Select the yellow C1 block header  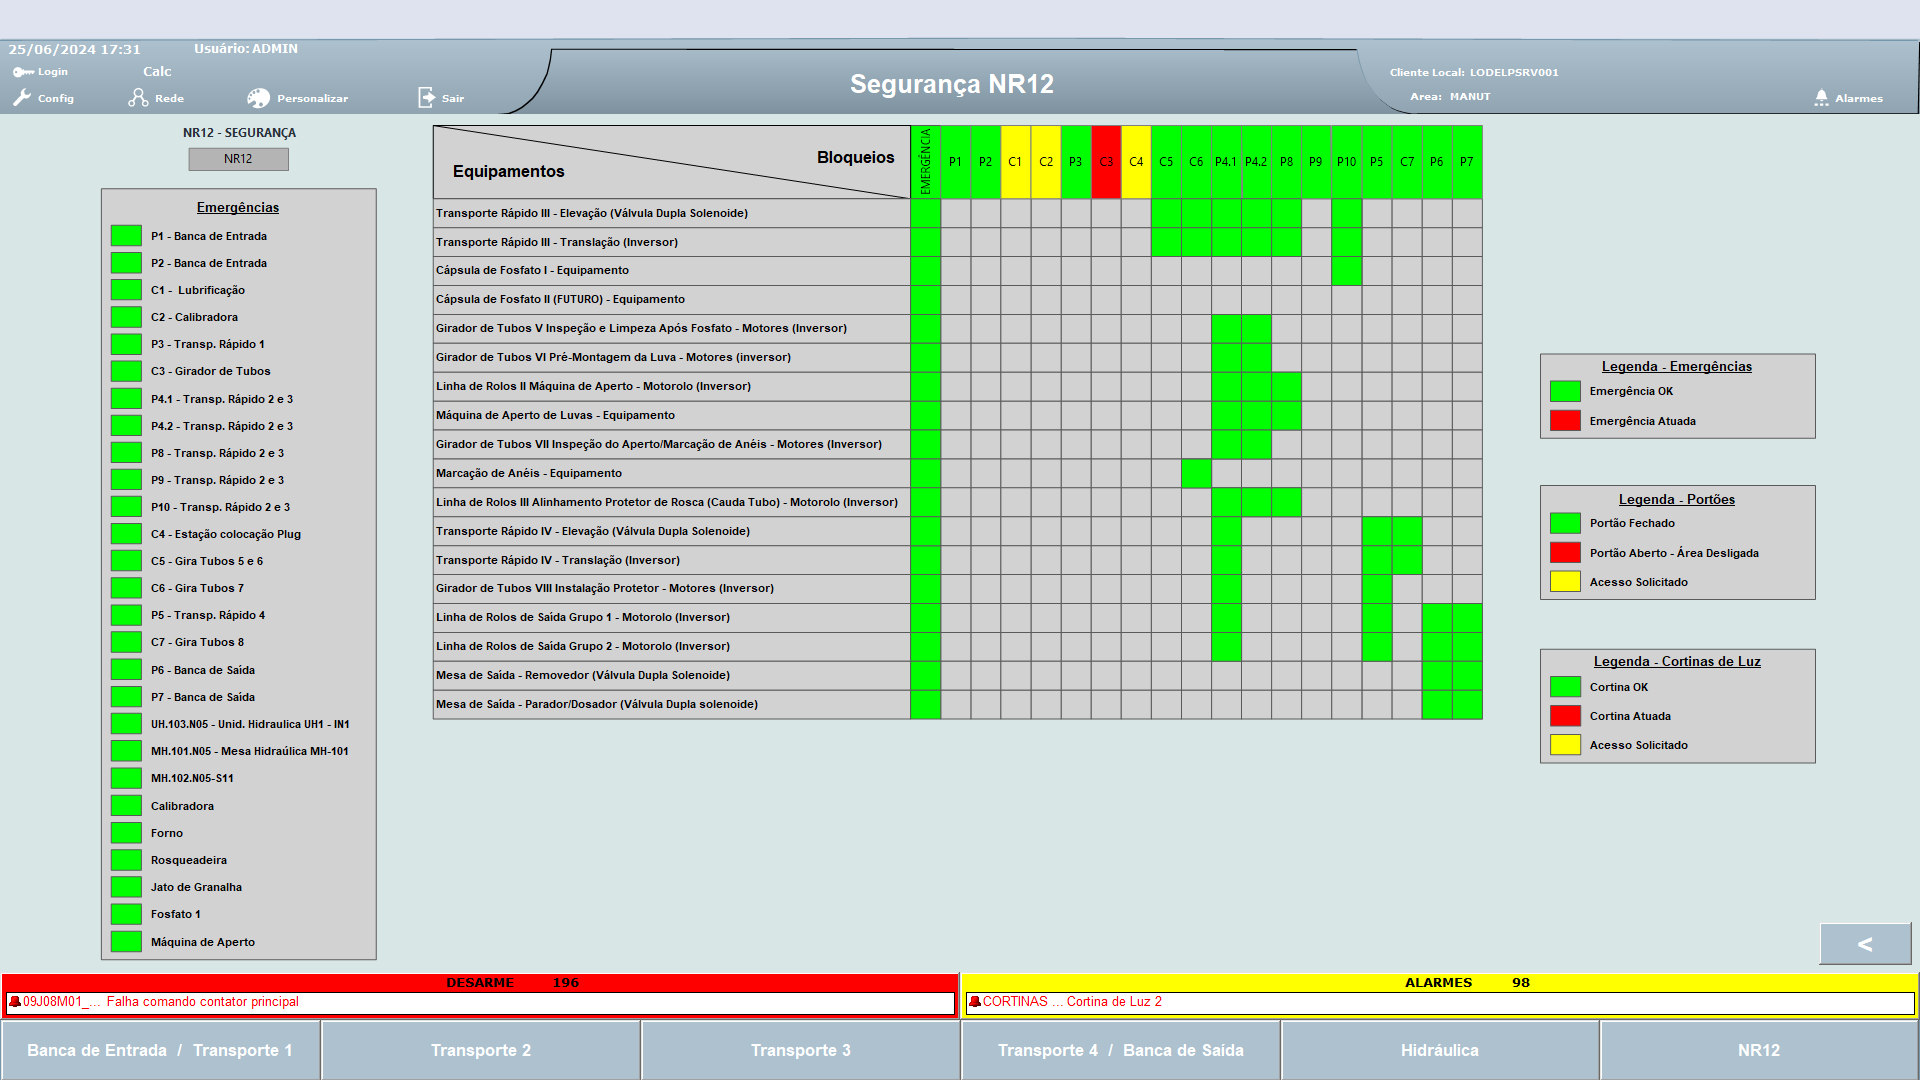[1015, 162]
